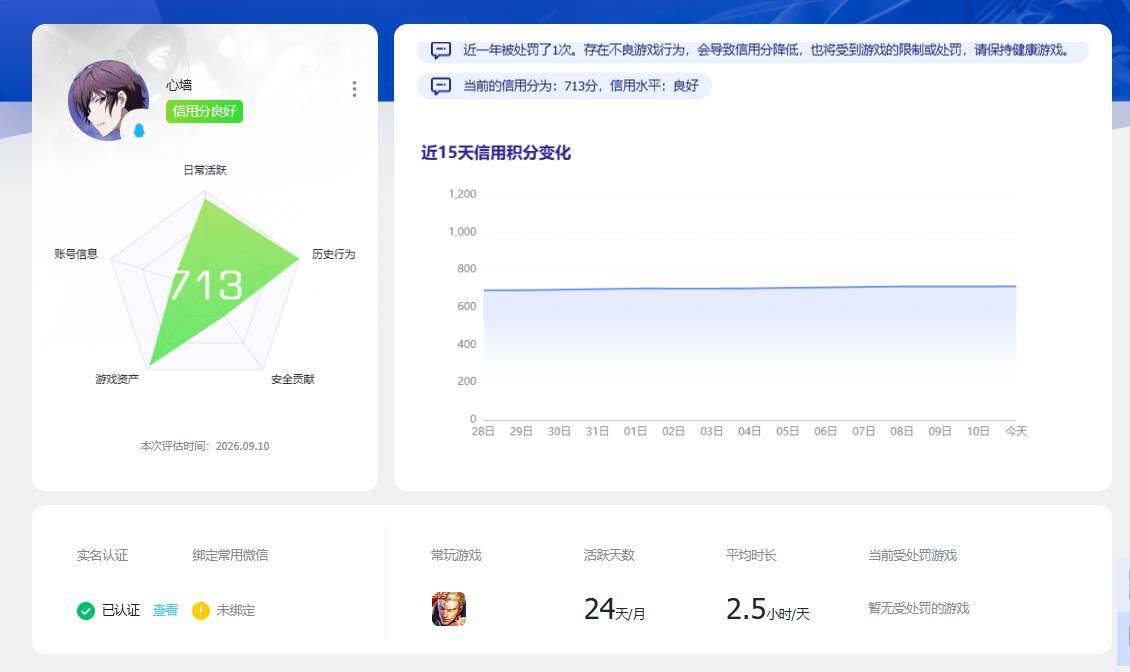Click the 信用分良好 green badge
Screen dimensions: 1130x672
(x=204, y=111)
